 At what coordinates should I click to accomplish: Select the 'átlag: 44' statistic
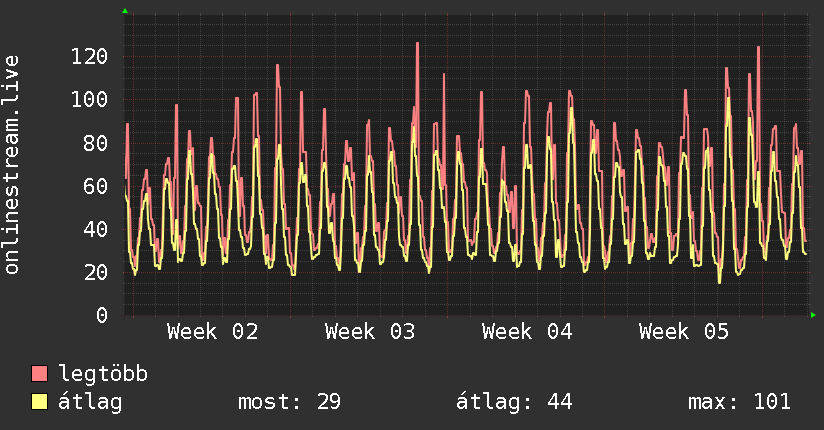513,402
